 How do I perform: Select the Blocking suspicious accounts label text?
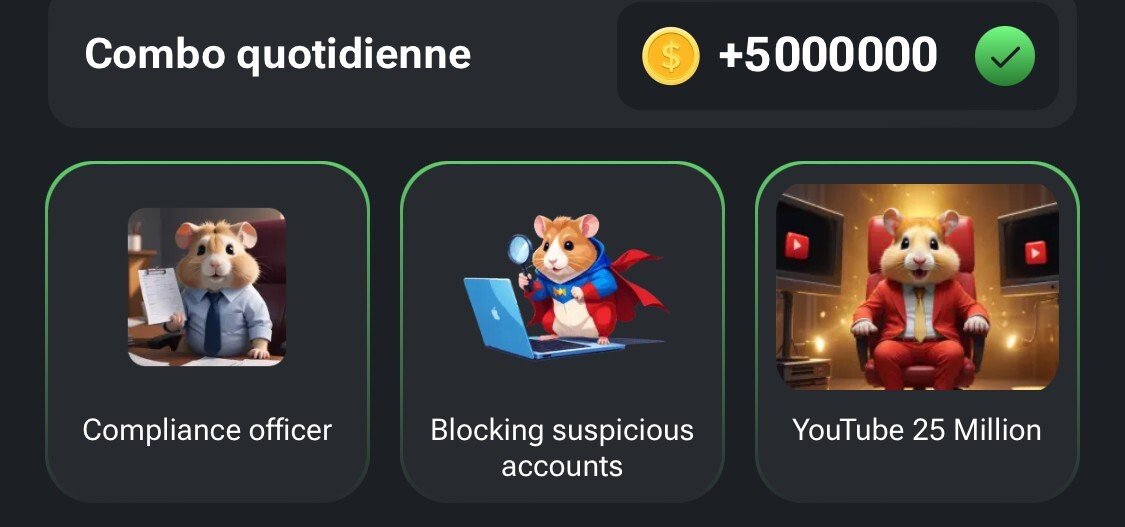(562, 448)
